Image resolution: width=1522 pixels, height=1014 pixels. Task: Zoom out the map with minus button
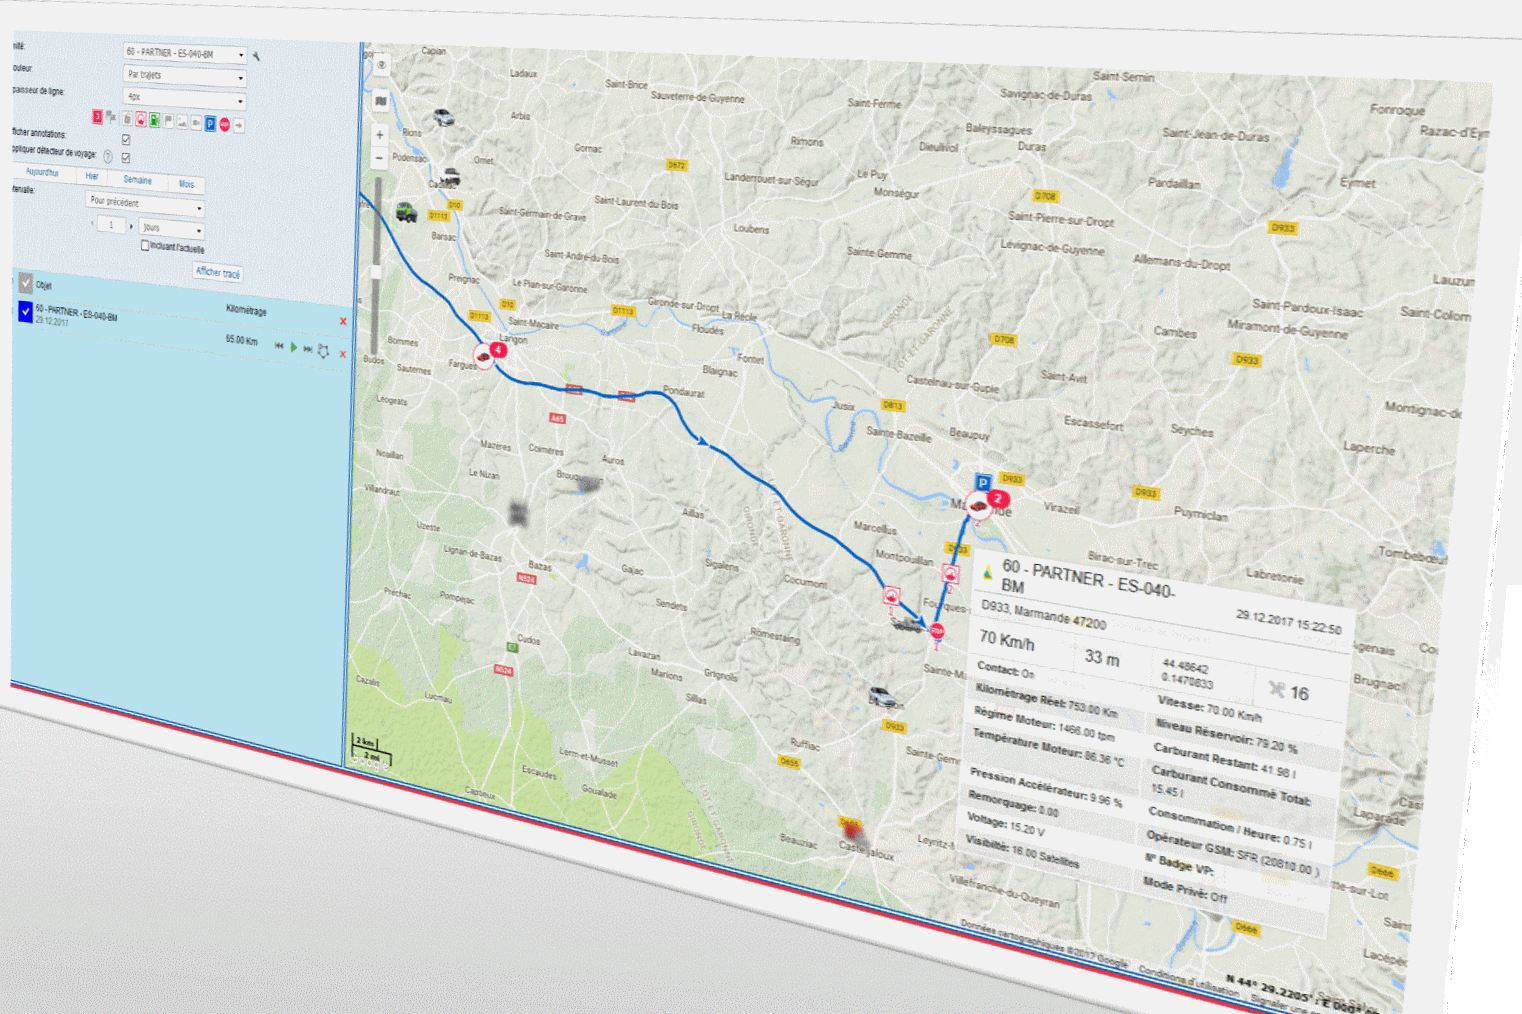point(379,158)
